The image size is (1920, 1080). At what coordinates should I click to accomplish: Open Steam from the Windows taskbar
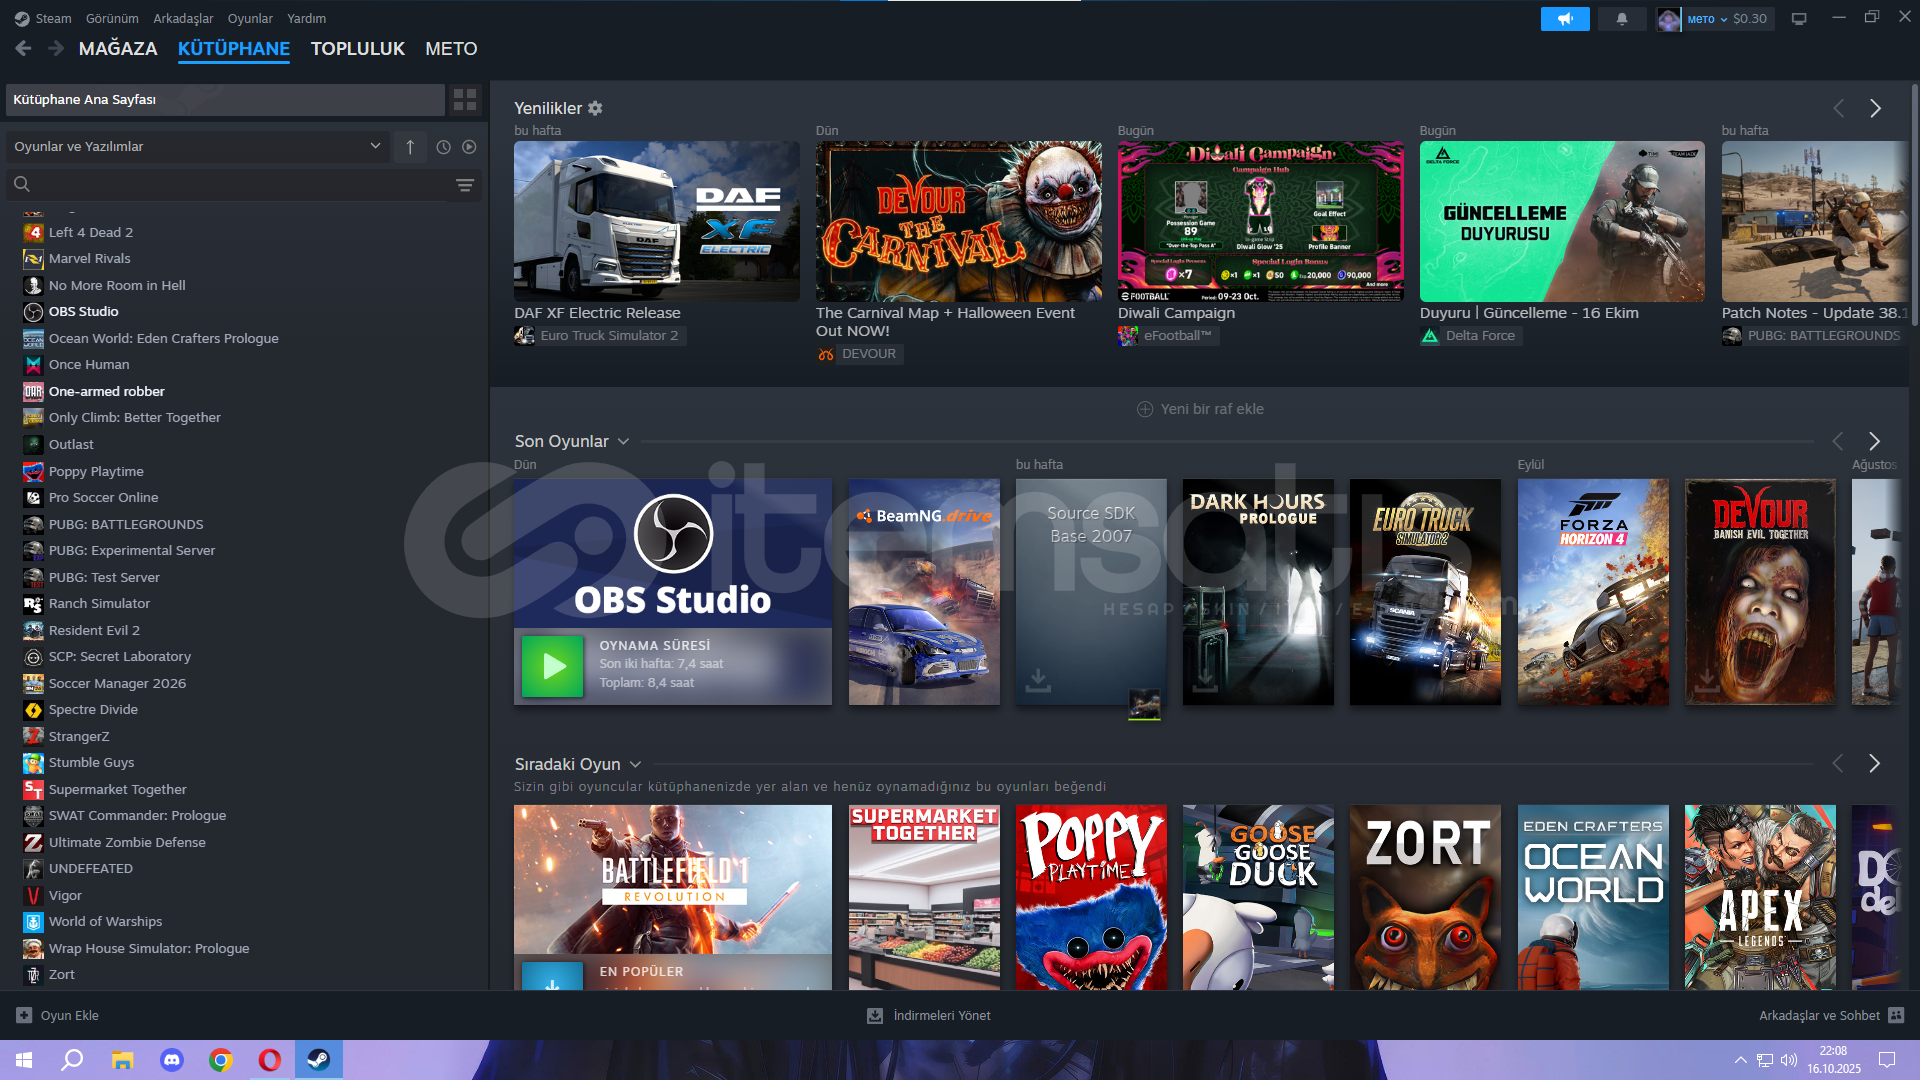[x=318, y=1060]
